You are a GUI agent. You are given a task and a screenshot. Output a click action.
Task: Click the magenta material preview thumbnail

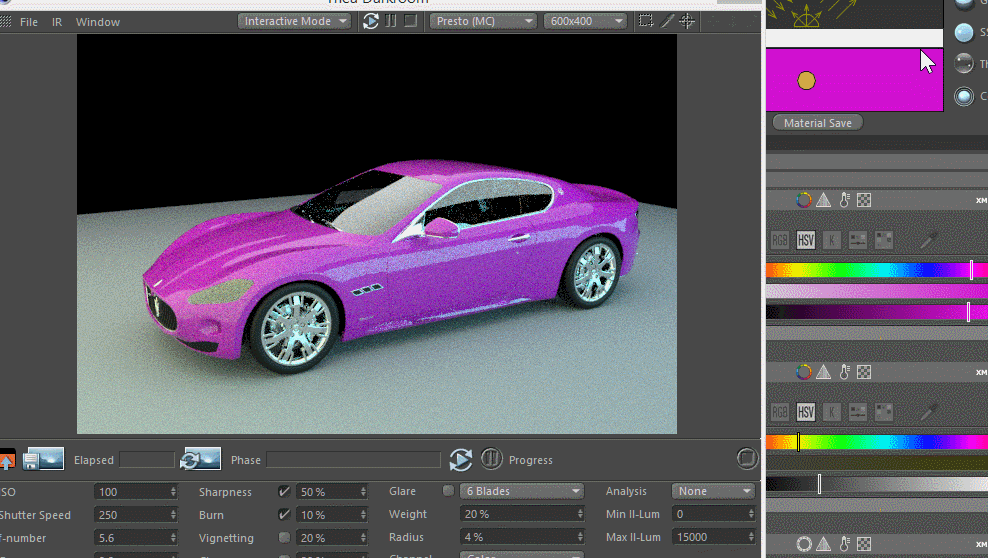[x=854, y=80]
